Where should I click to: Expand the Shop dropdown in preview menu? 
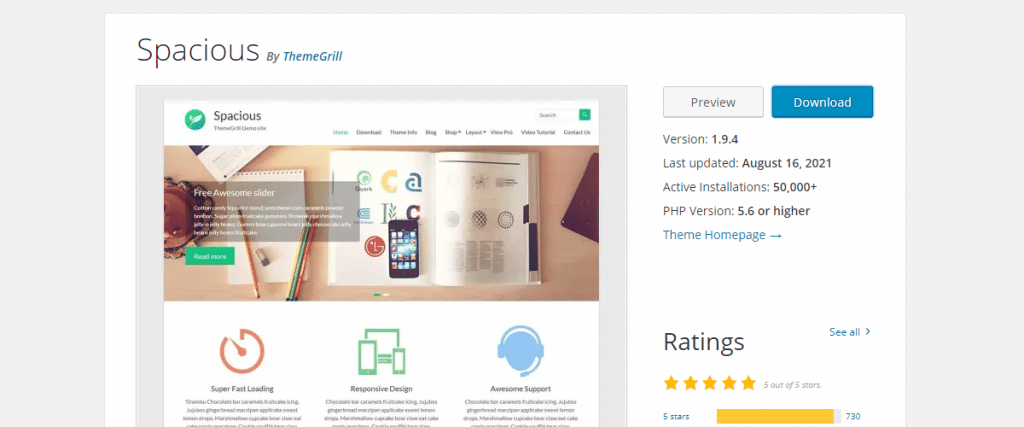pos(453,132)
